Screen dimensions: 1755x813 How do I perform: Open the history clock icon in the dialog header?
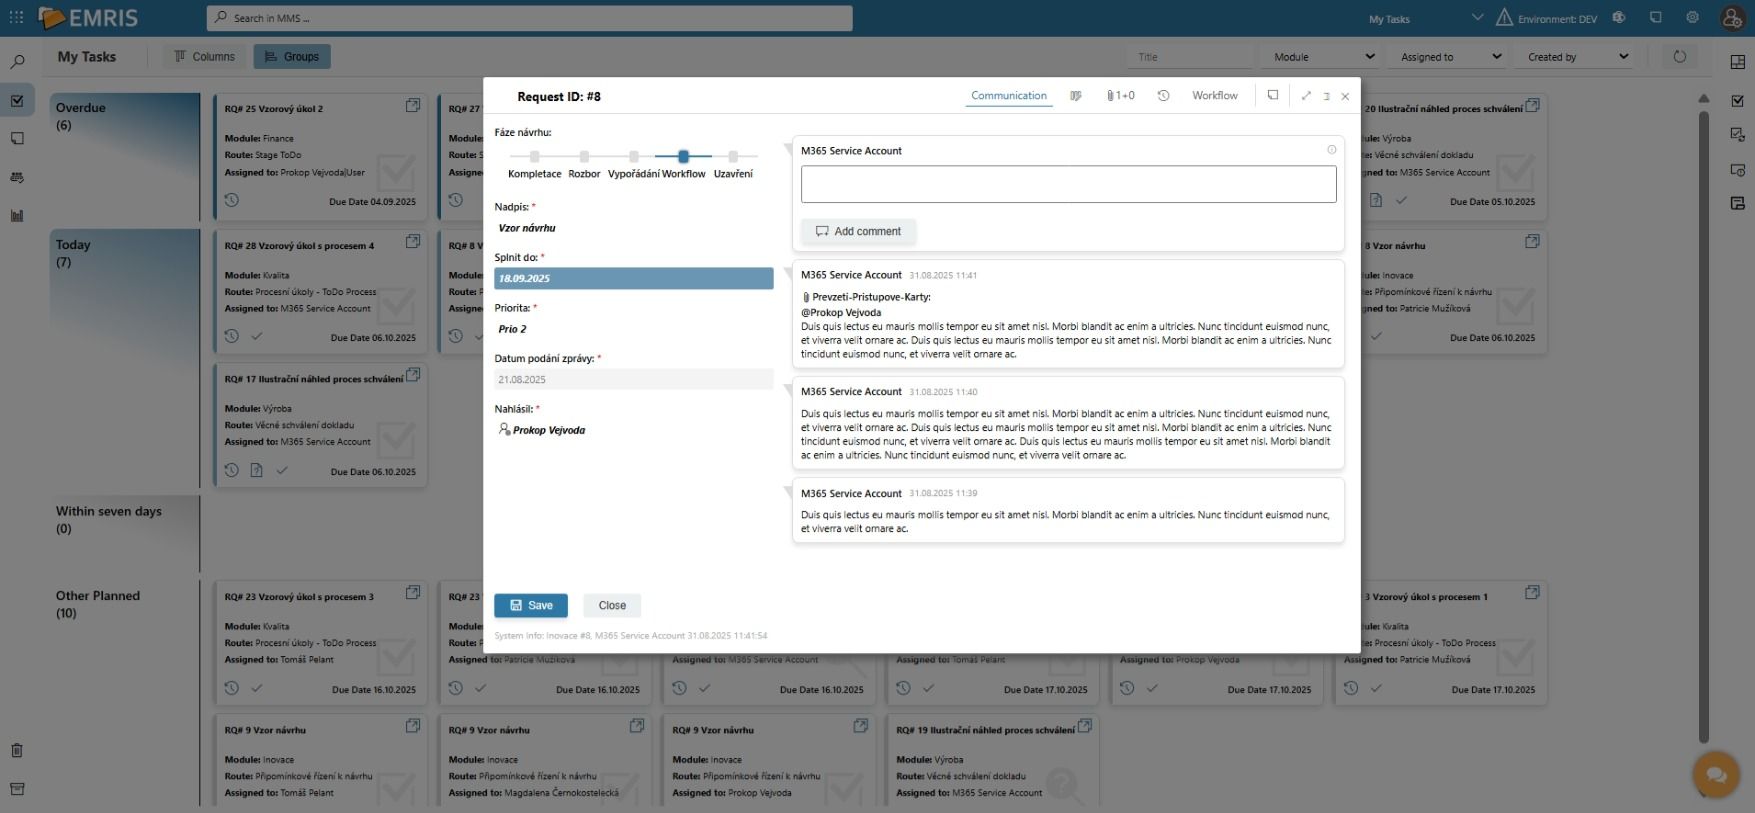(x=1163, y=96)
